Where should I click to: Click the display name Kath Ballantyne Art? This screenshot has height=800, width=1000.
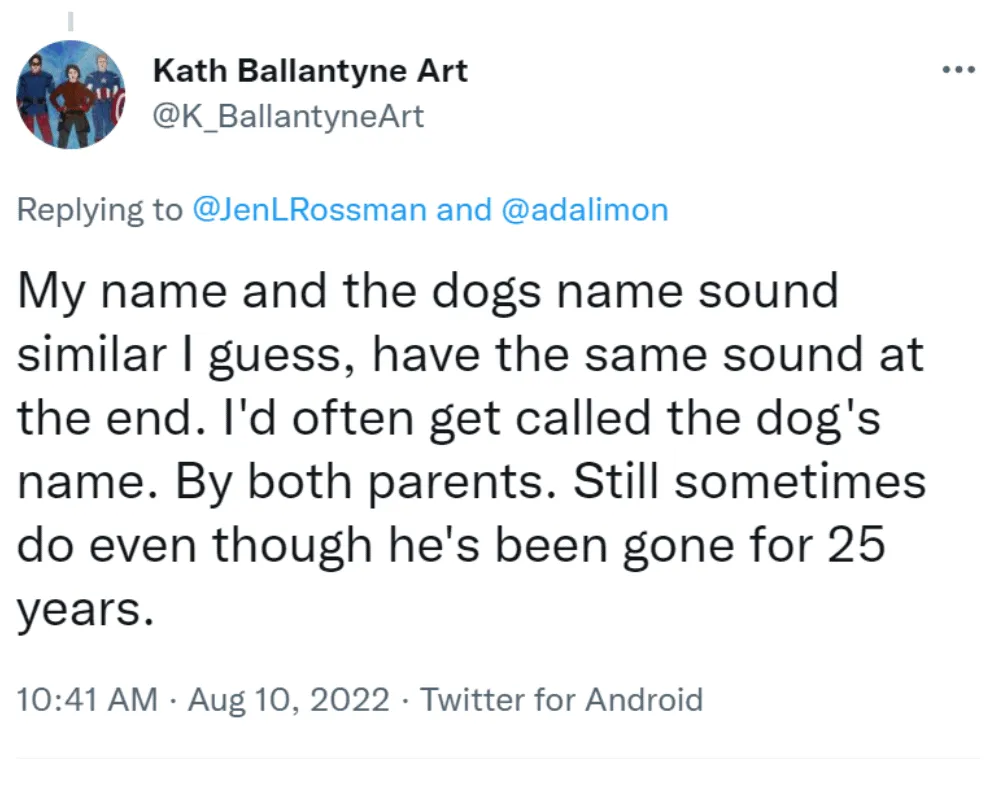coord(310,70)
